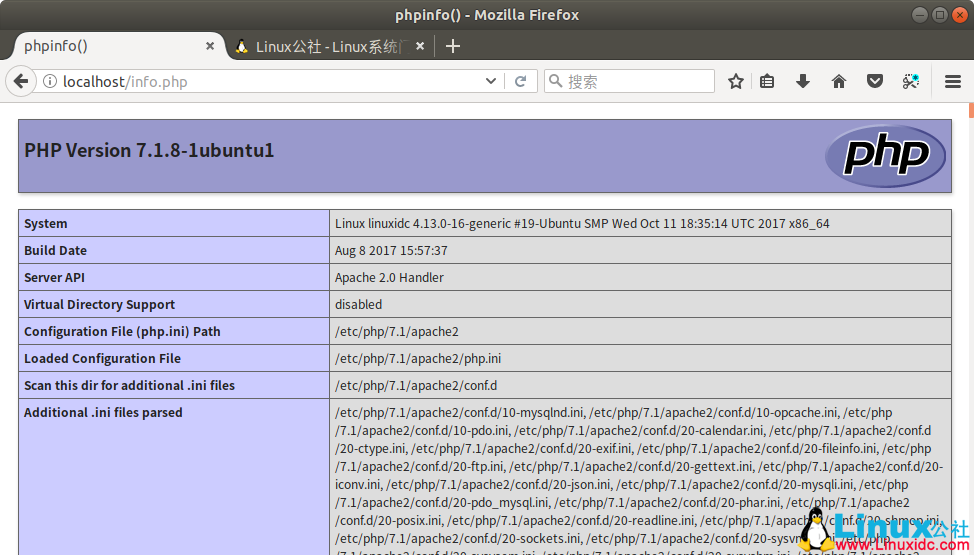
Task: Maximize the Firefox window
Action: coord(940,15)
